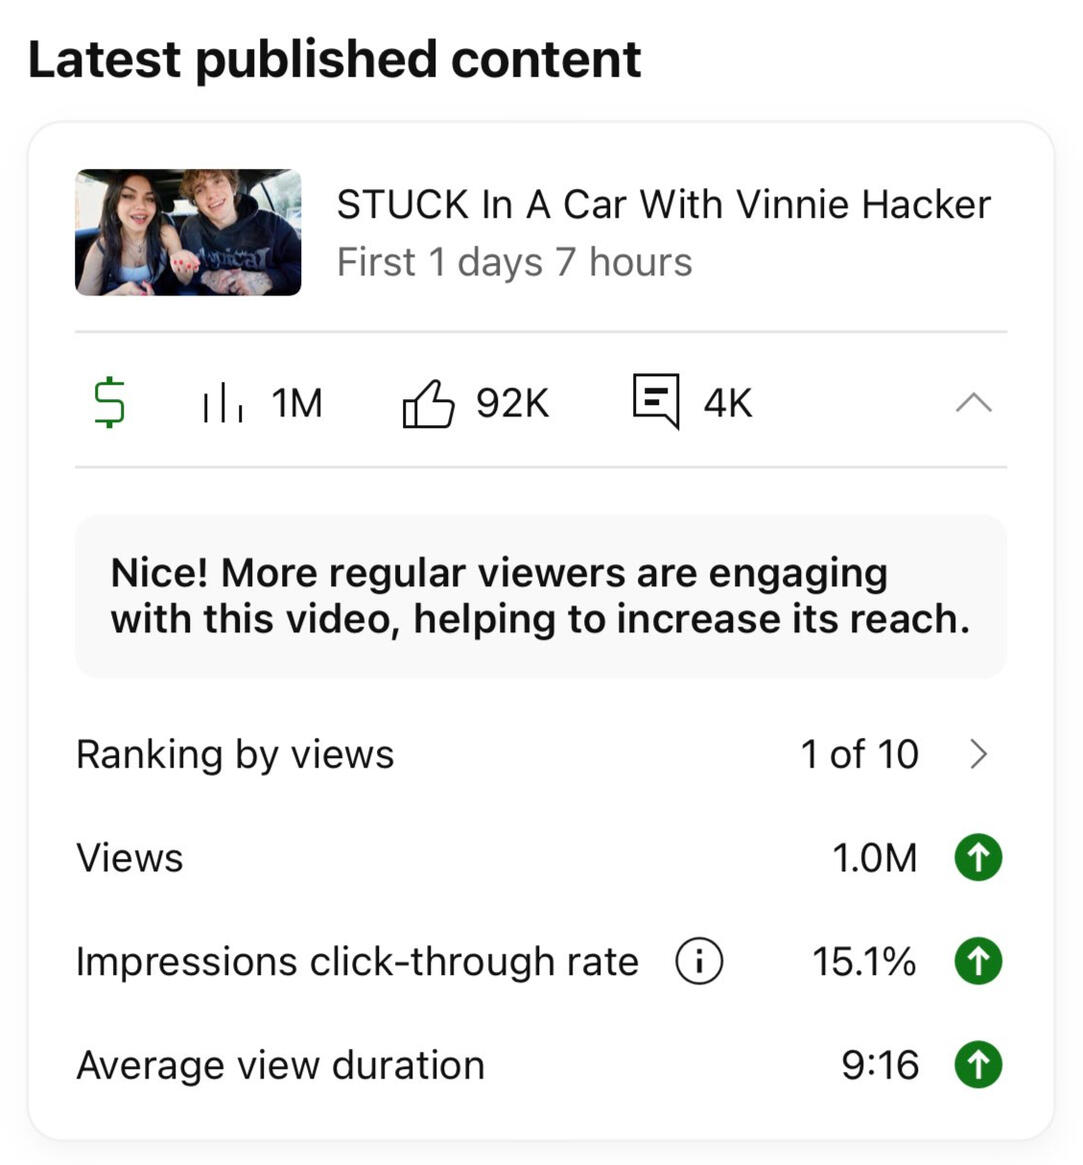Viewport: 1083px width, 1165px height.
Task: Click the green arrow next to 15.1%
Action: point(978,962)
